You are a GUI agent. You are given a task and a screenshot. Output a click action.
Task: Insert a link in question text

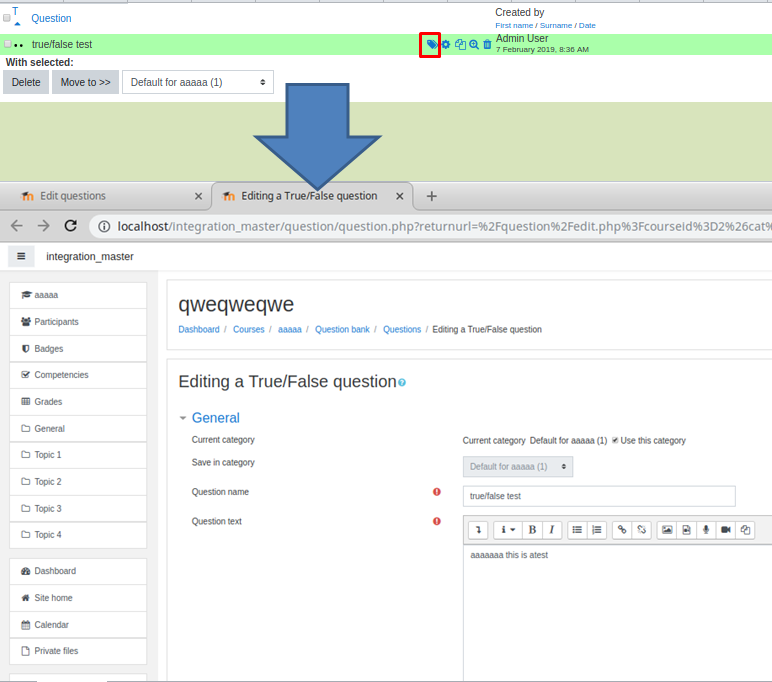(x=622, y=530)
